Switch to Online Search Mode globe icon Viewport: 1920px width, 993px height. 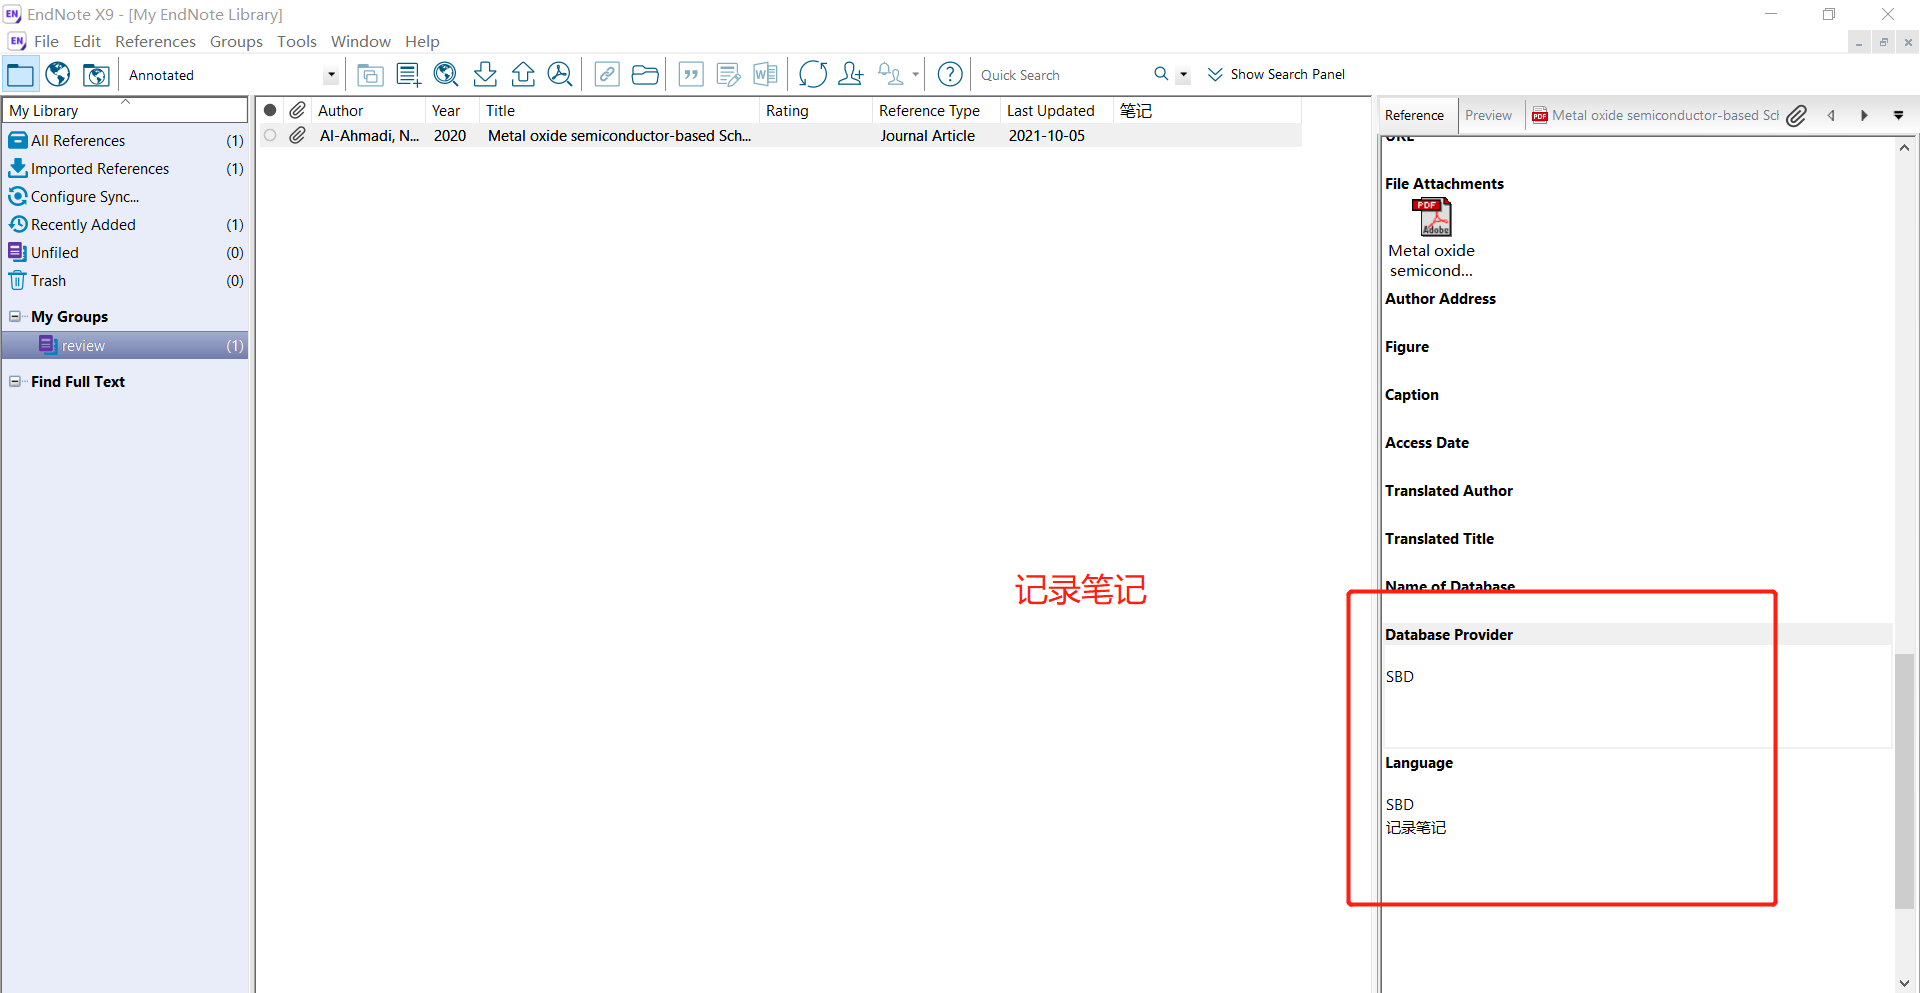(x=57, y=74)
